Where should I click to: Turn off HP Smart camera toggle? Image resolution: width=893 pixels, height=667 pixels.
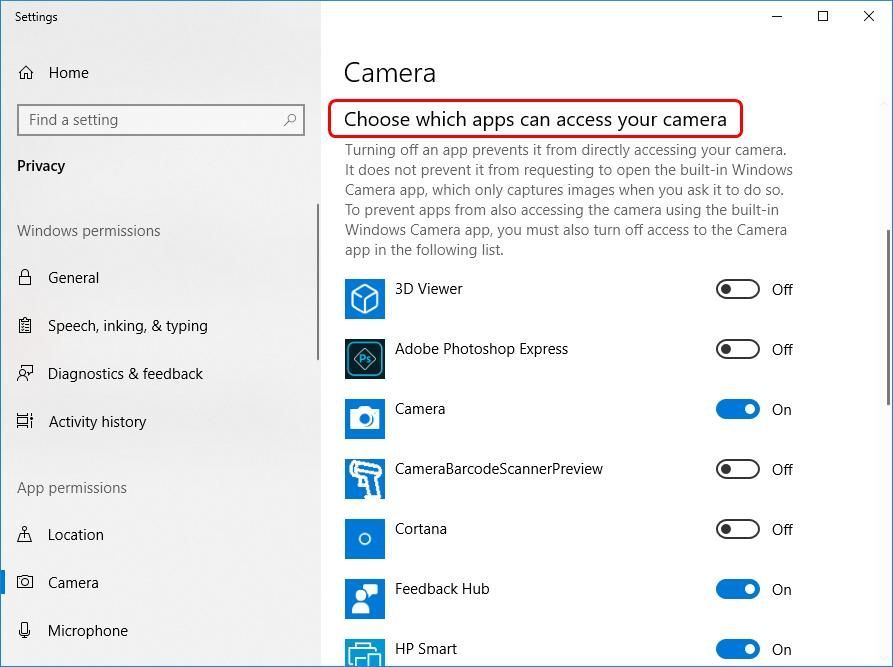[x=738, y=650]
